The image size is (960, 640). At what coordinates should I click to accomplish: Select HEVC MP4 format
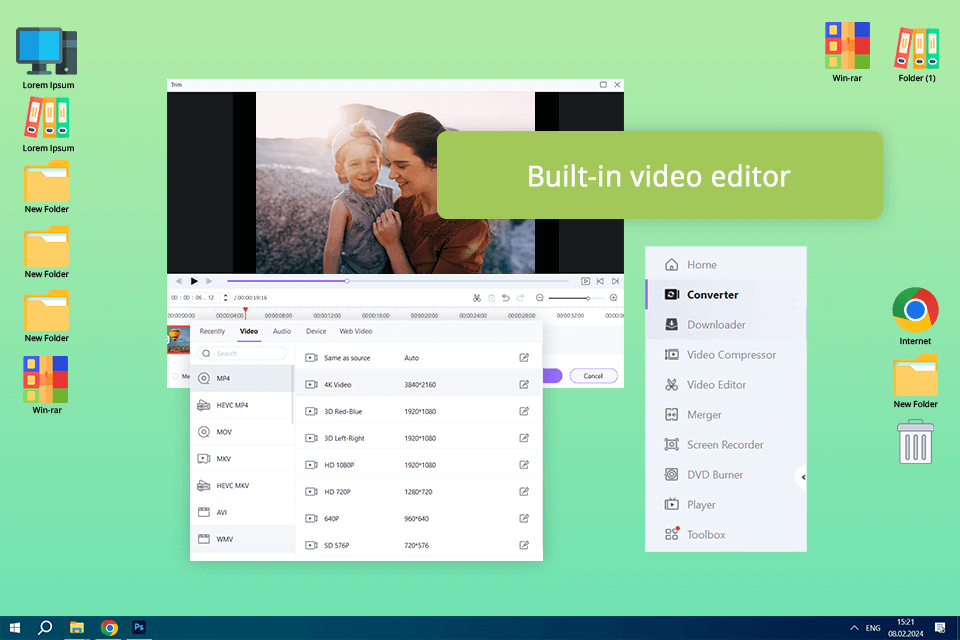(x=242, y=405)
